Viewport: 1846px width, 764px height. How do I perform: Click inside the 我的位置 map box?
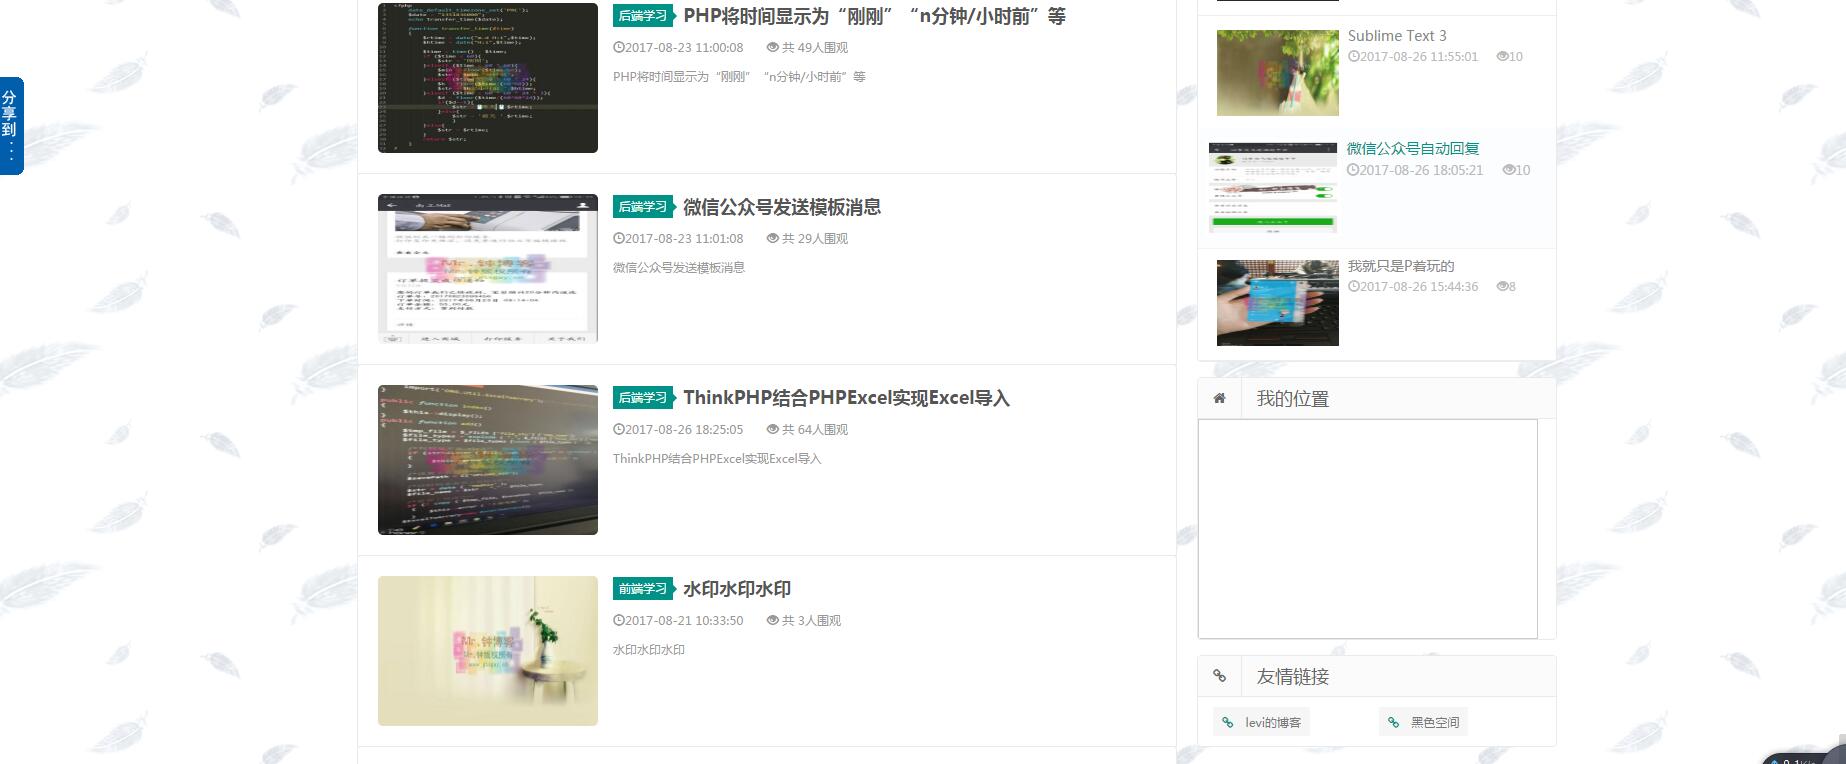coord(1367,528)
